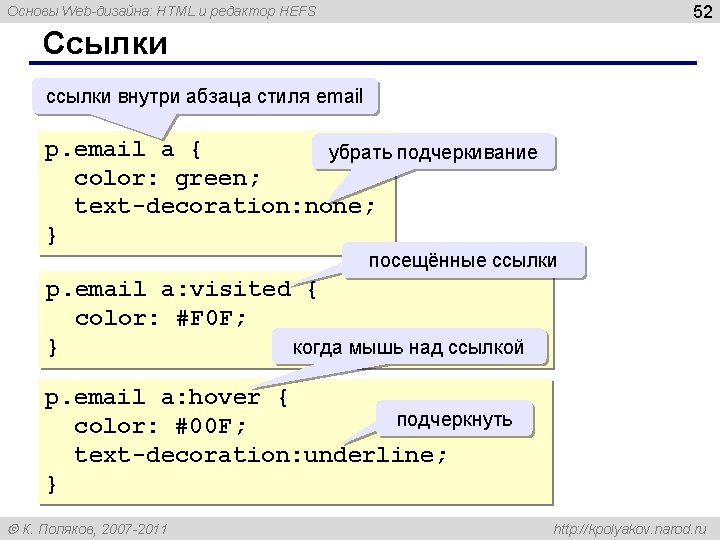Click code line "color: #F0F;"
This screenshot has width=720, height=540.
pyautogui.click(x=161, y=318)
